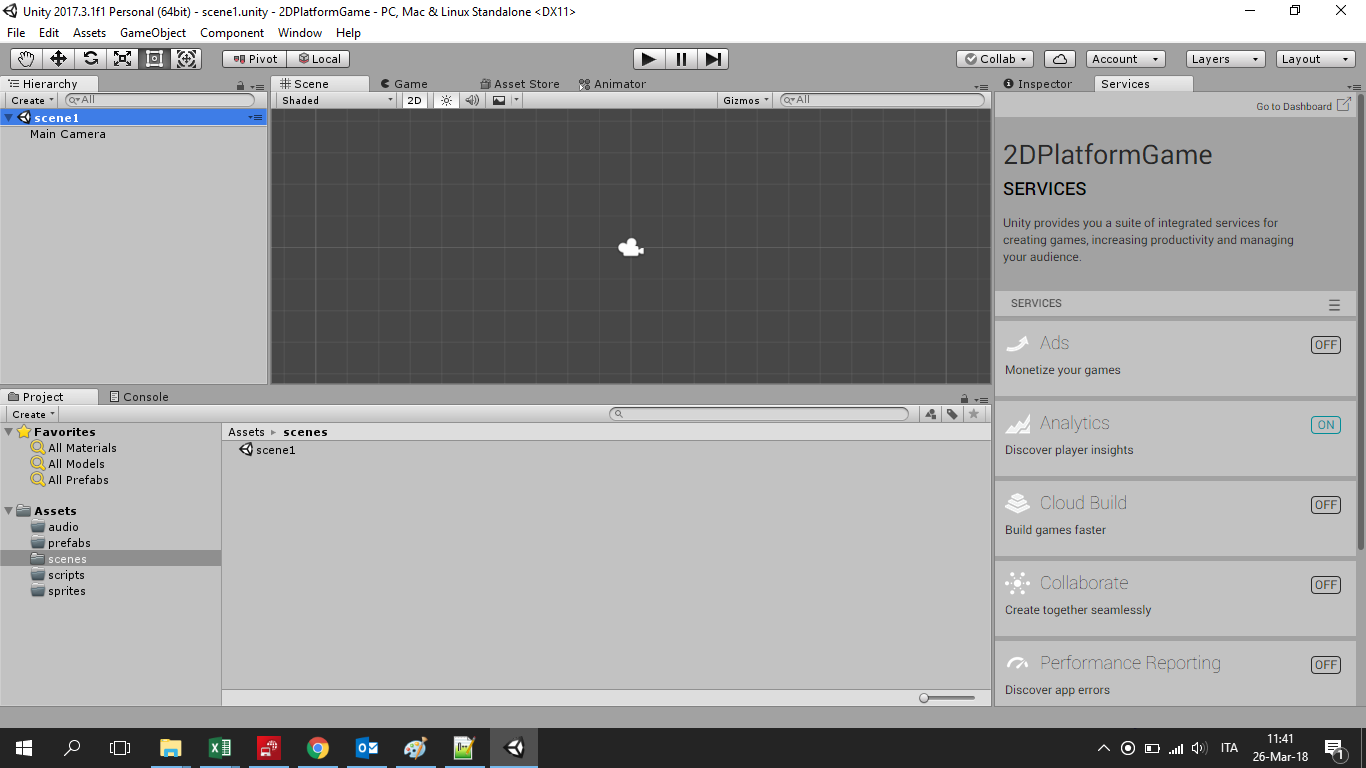
Task: Toggle scene audio speaker icon
Action: pos(472,100)
